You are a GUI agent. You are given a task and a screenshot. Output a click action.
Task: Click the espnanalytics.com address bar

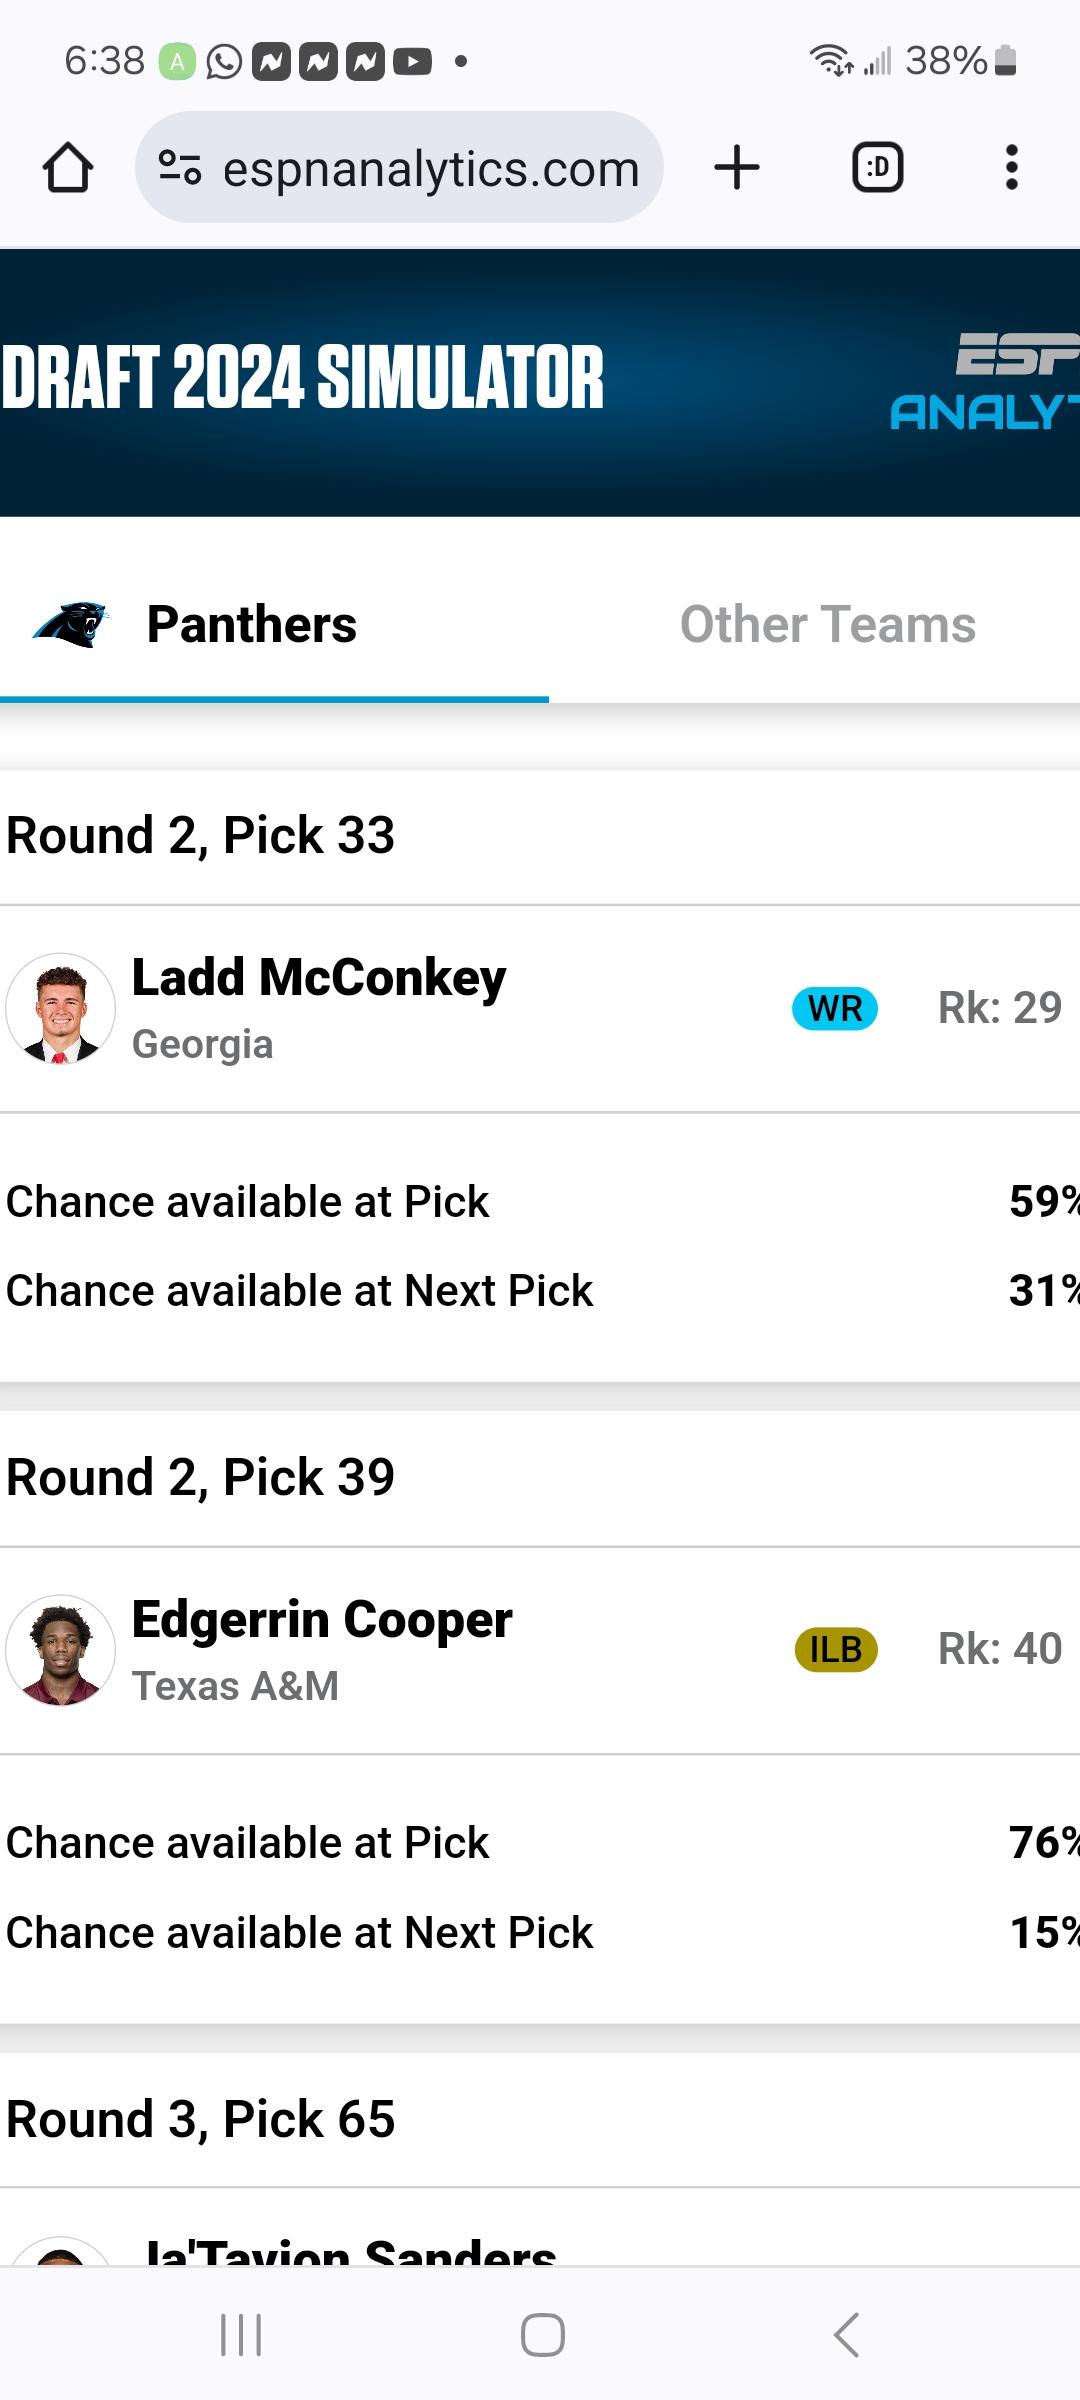(399, 167)
